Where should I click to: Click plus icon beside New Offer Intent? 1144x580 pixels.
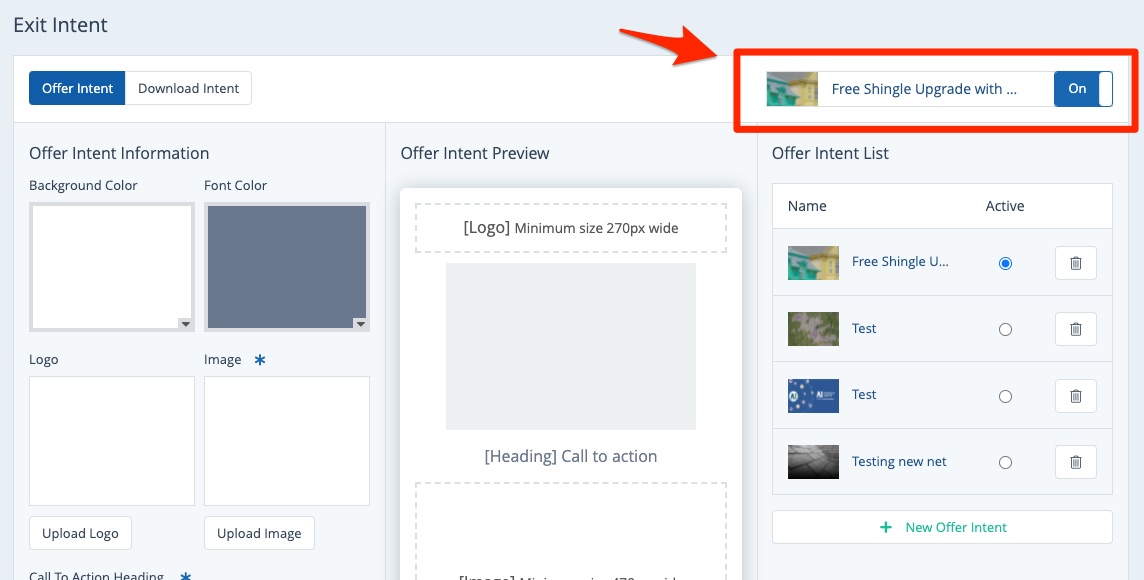885,527
